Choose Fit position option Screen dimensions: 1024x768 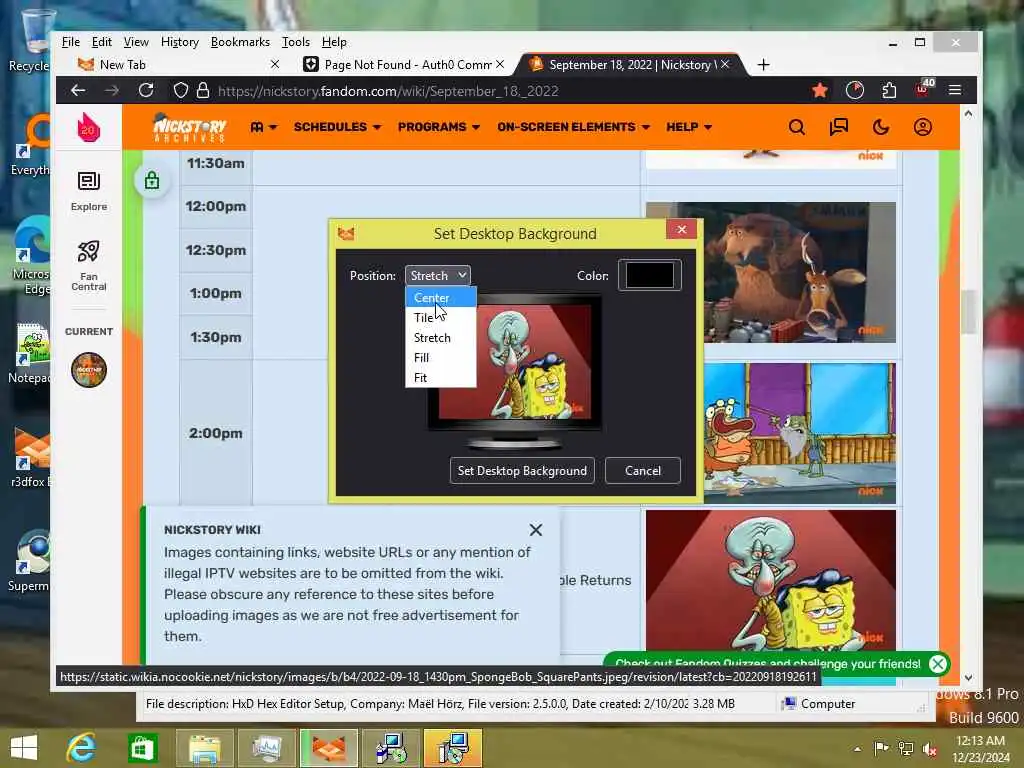[441, 377]
